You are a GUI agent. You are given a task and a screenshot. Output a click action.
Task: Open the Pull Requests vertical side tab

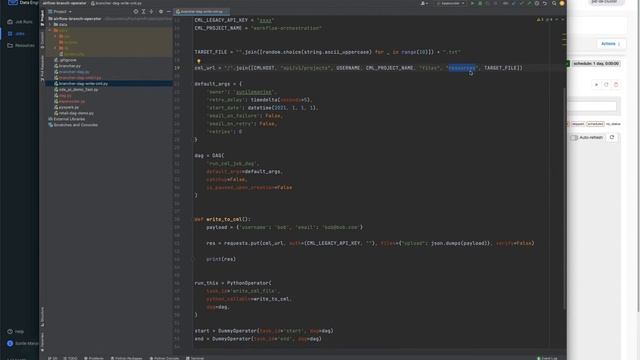click(x=42, y=68)
